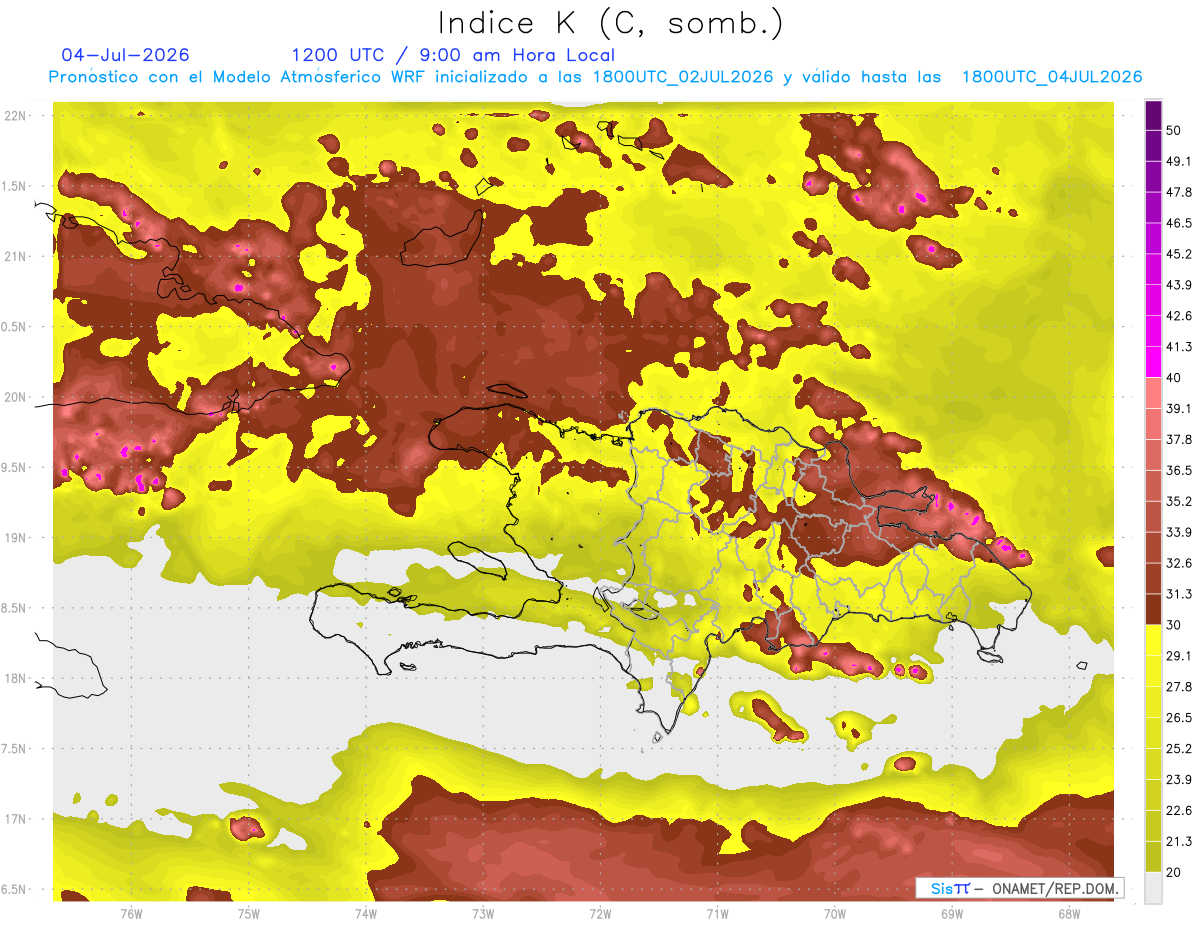Click the color scale label '32.6'
Viewport: 1200px width, 927px height.
1178,563
